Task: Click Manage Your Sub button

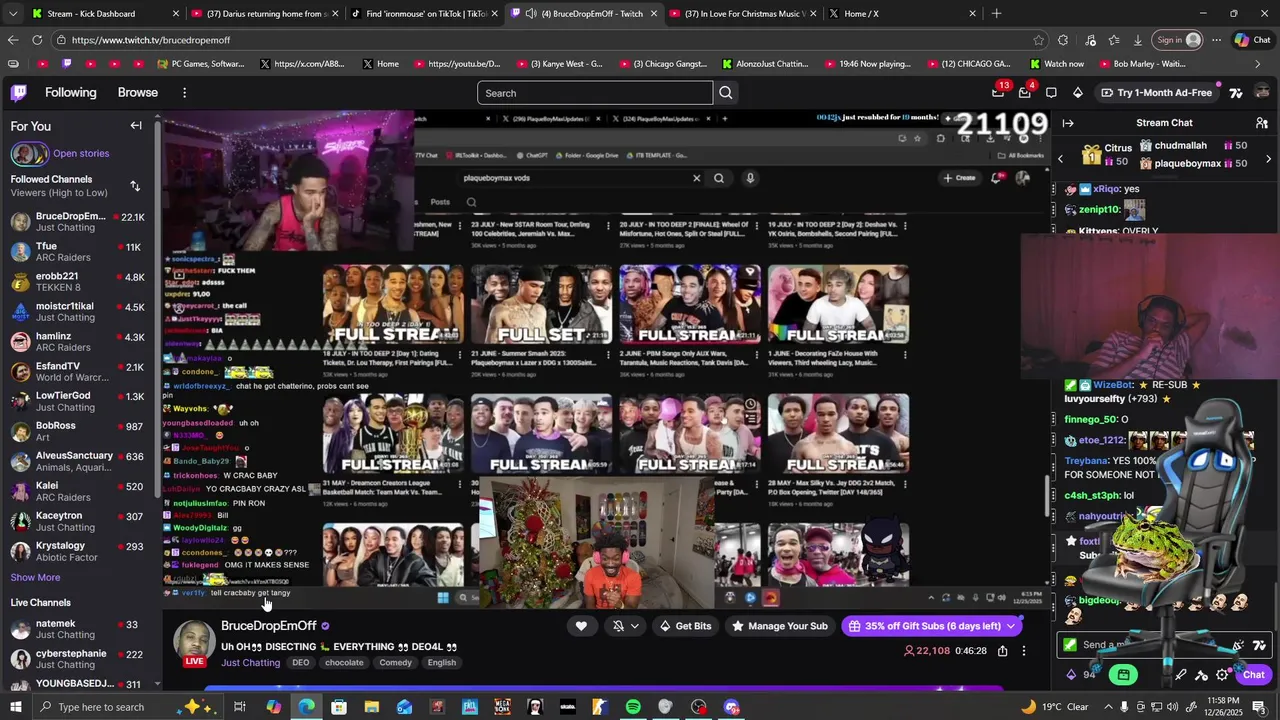Action: point(779,626)
